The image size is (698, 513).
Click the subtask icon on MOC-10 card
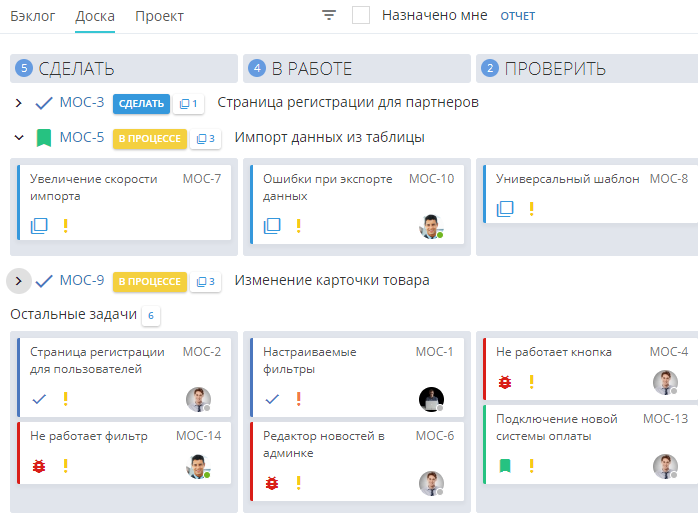pyautogui.click(x=272, y=226)
